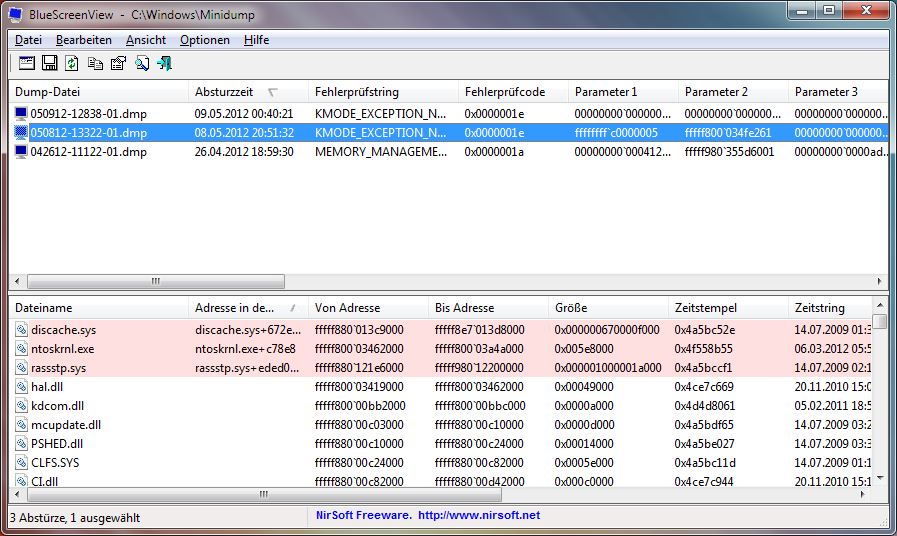Click the lower pane vertical scroll down arrow

click(x=880, y=478)
